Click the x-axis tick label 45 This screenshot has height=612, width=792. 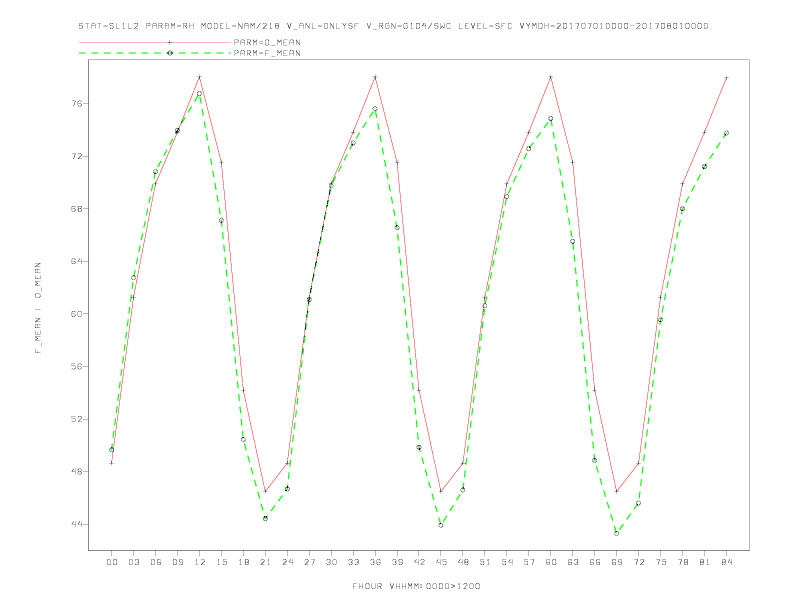point(441,562)
